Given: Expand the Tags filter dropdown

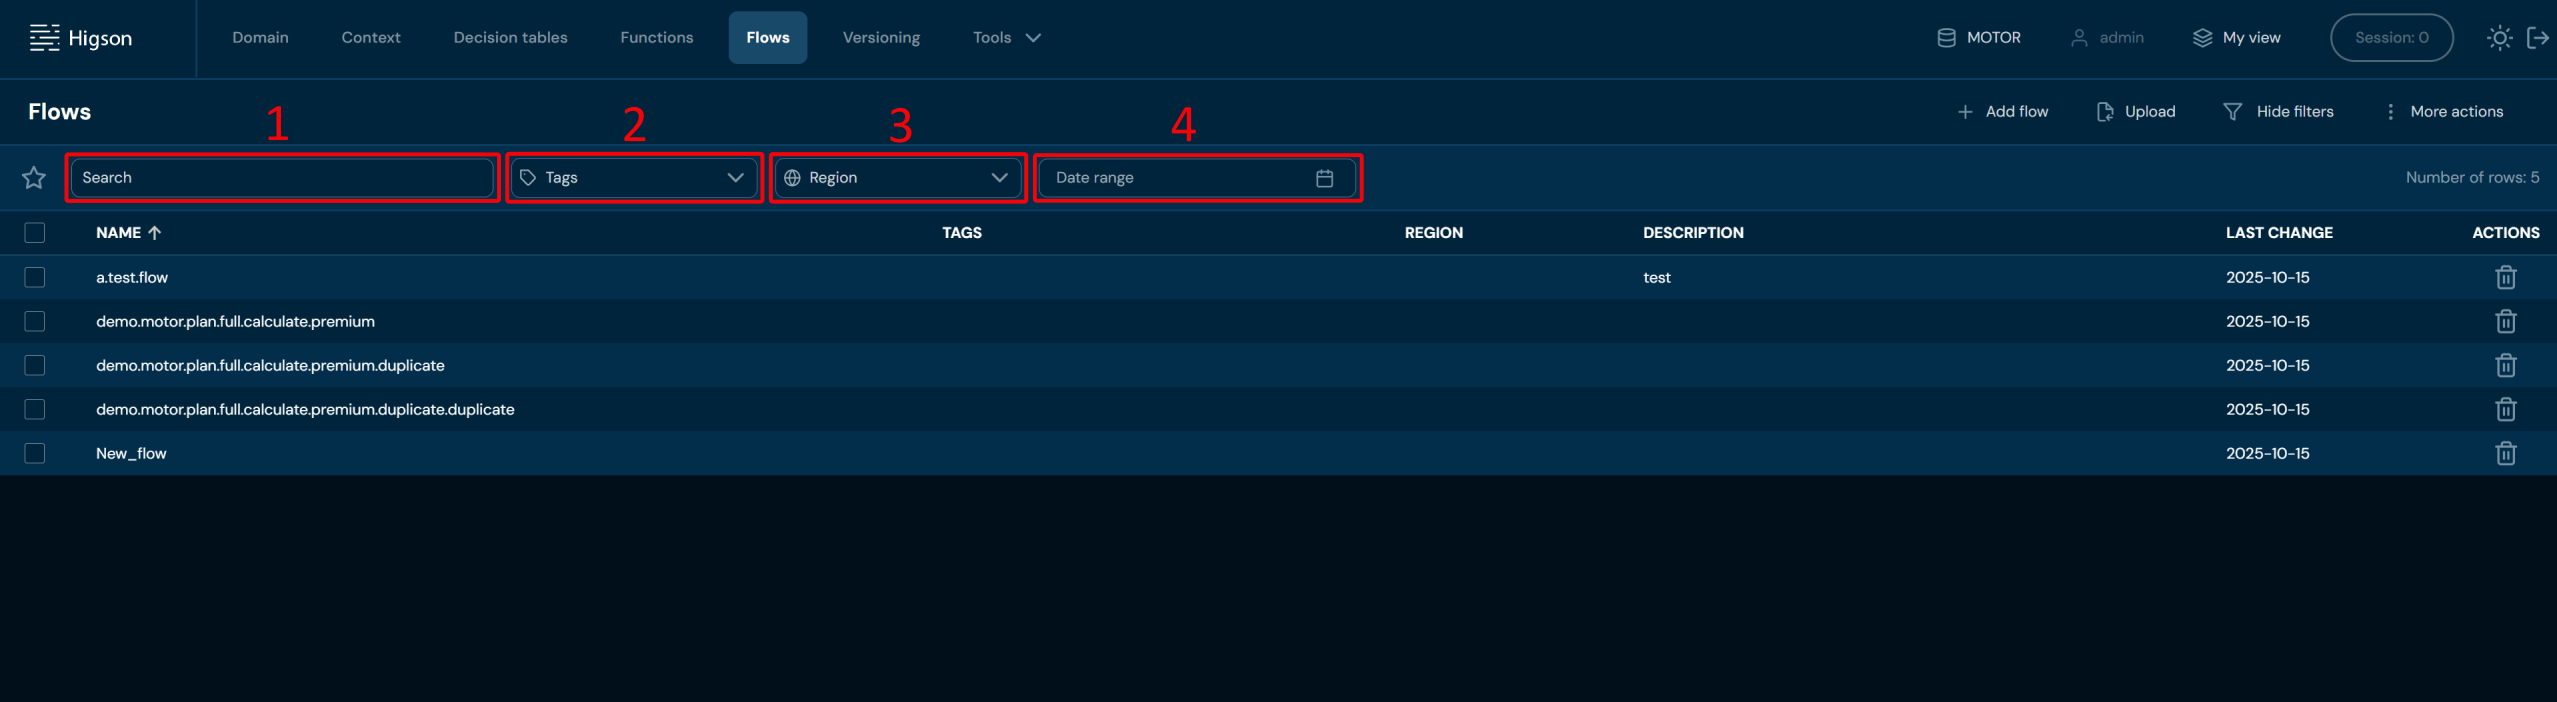Looking at the screenshot, I should 634,178.
